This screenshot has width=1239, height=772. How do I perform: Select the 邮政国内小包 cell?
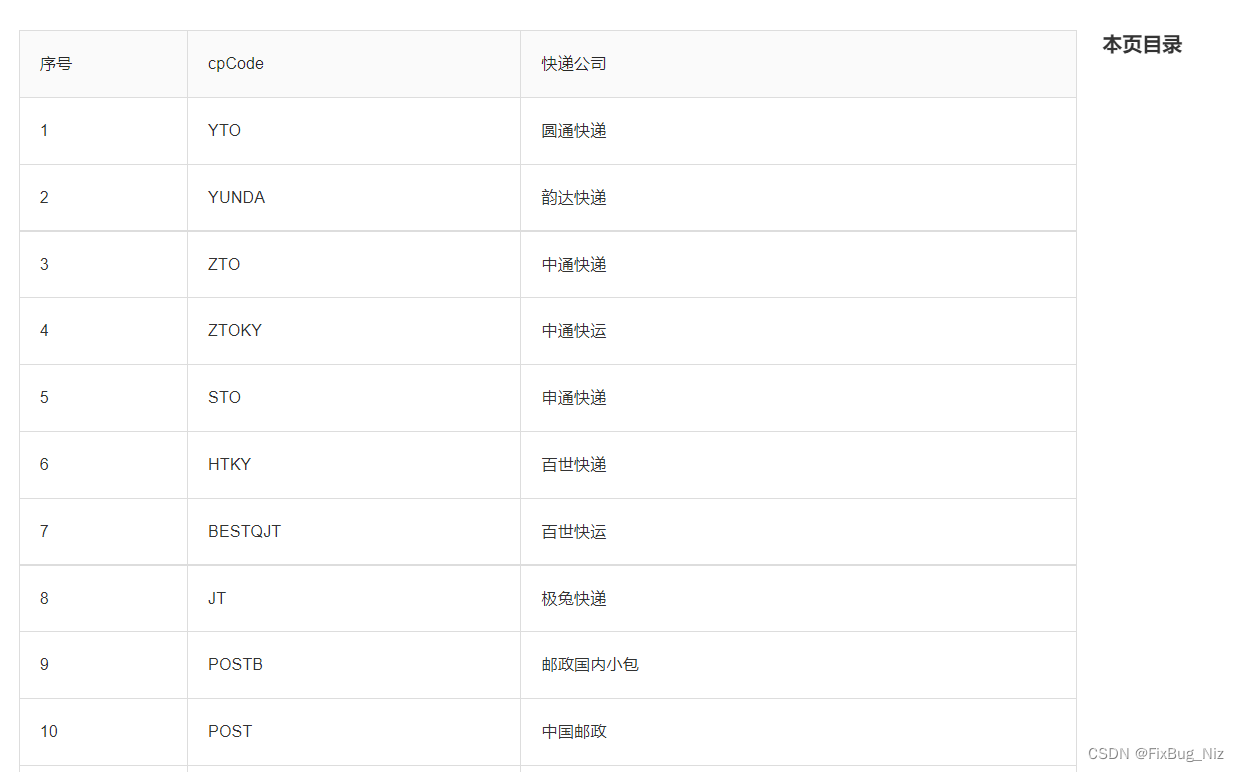(590, 665)
